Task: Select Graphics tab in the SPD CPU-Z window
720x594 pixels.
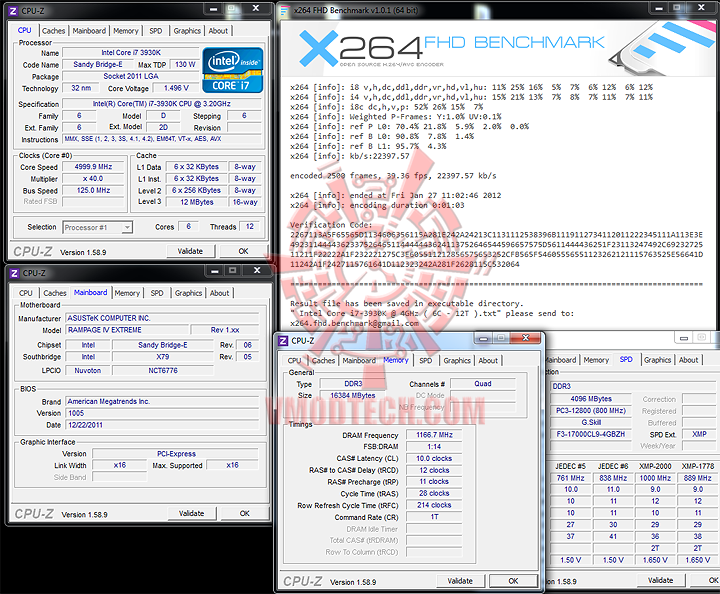Action: pos(657,360)
